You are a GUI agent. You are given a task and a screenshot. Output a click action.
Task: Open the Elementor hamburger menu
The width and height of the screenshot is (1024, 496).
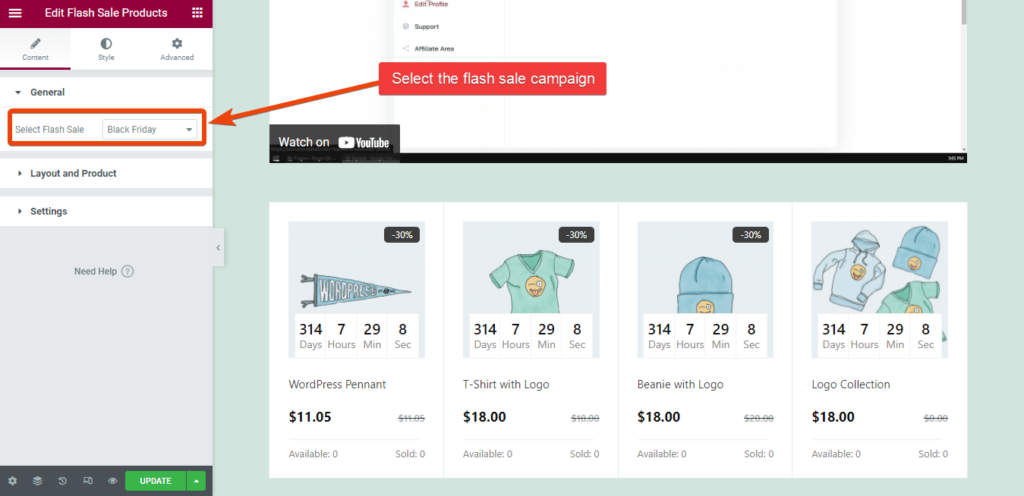14,13
